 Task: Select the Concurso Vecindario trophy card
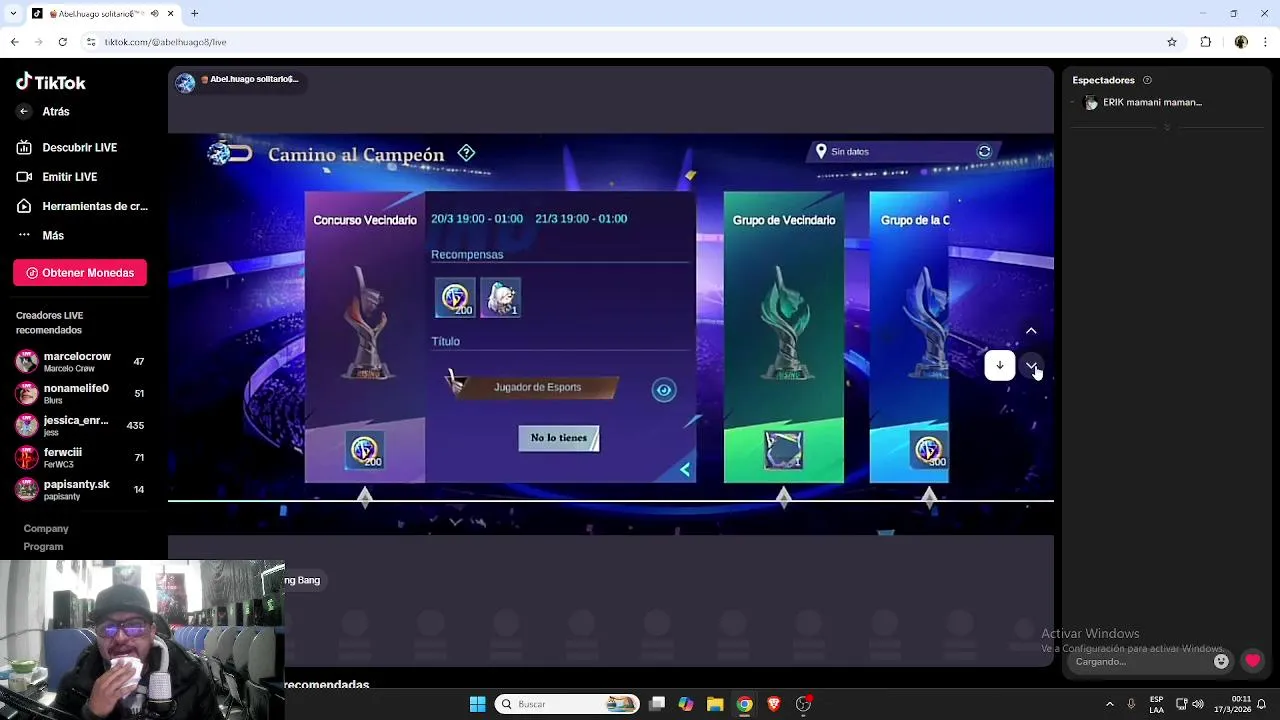365,337
